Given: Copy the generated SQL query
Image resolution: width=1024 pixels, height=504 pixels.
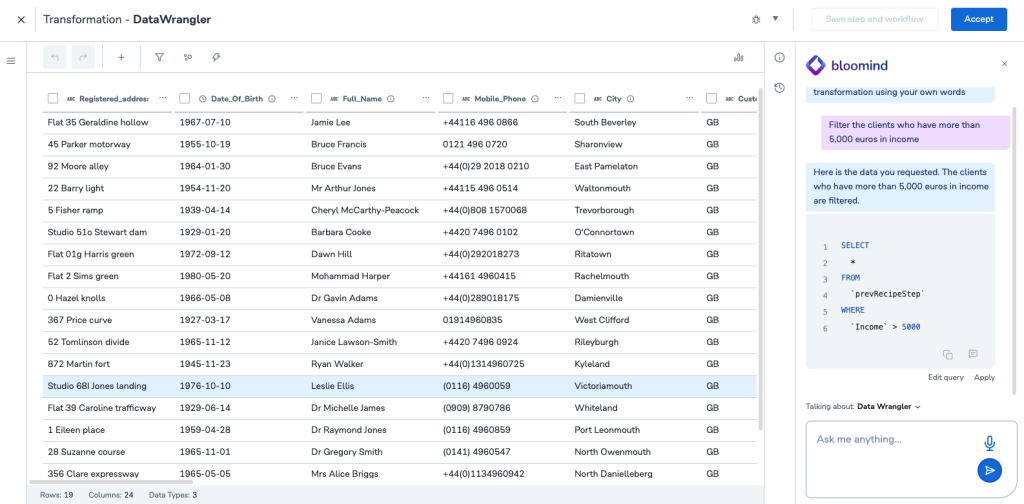Looking at the screenshot, I should [947, 354].
